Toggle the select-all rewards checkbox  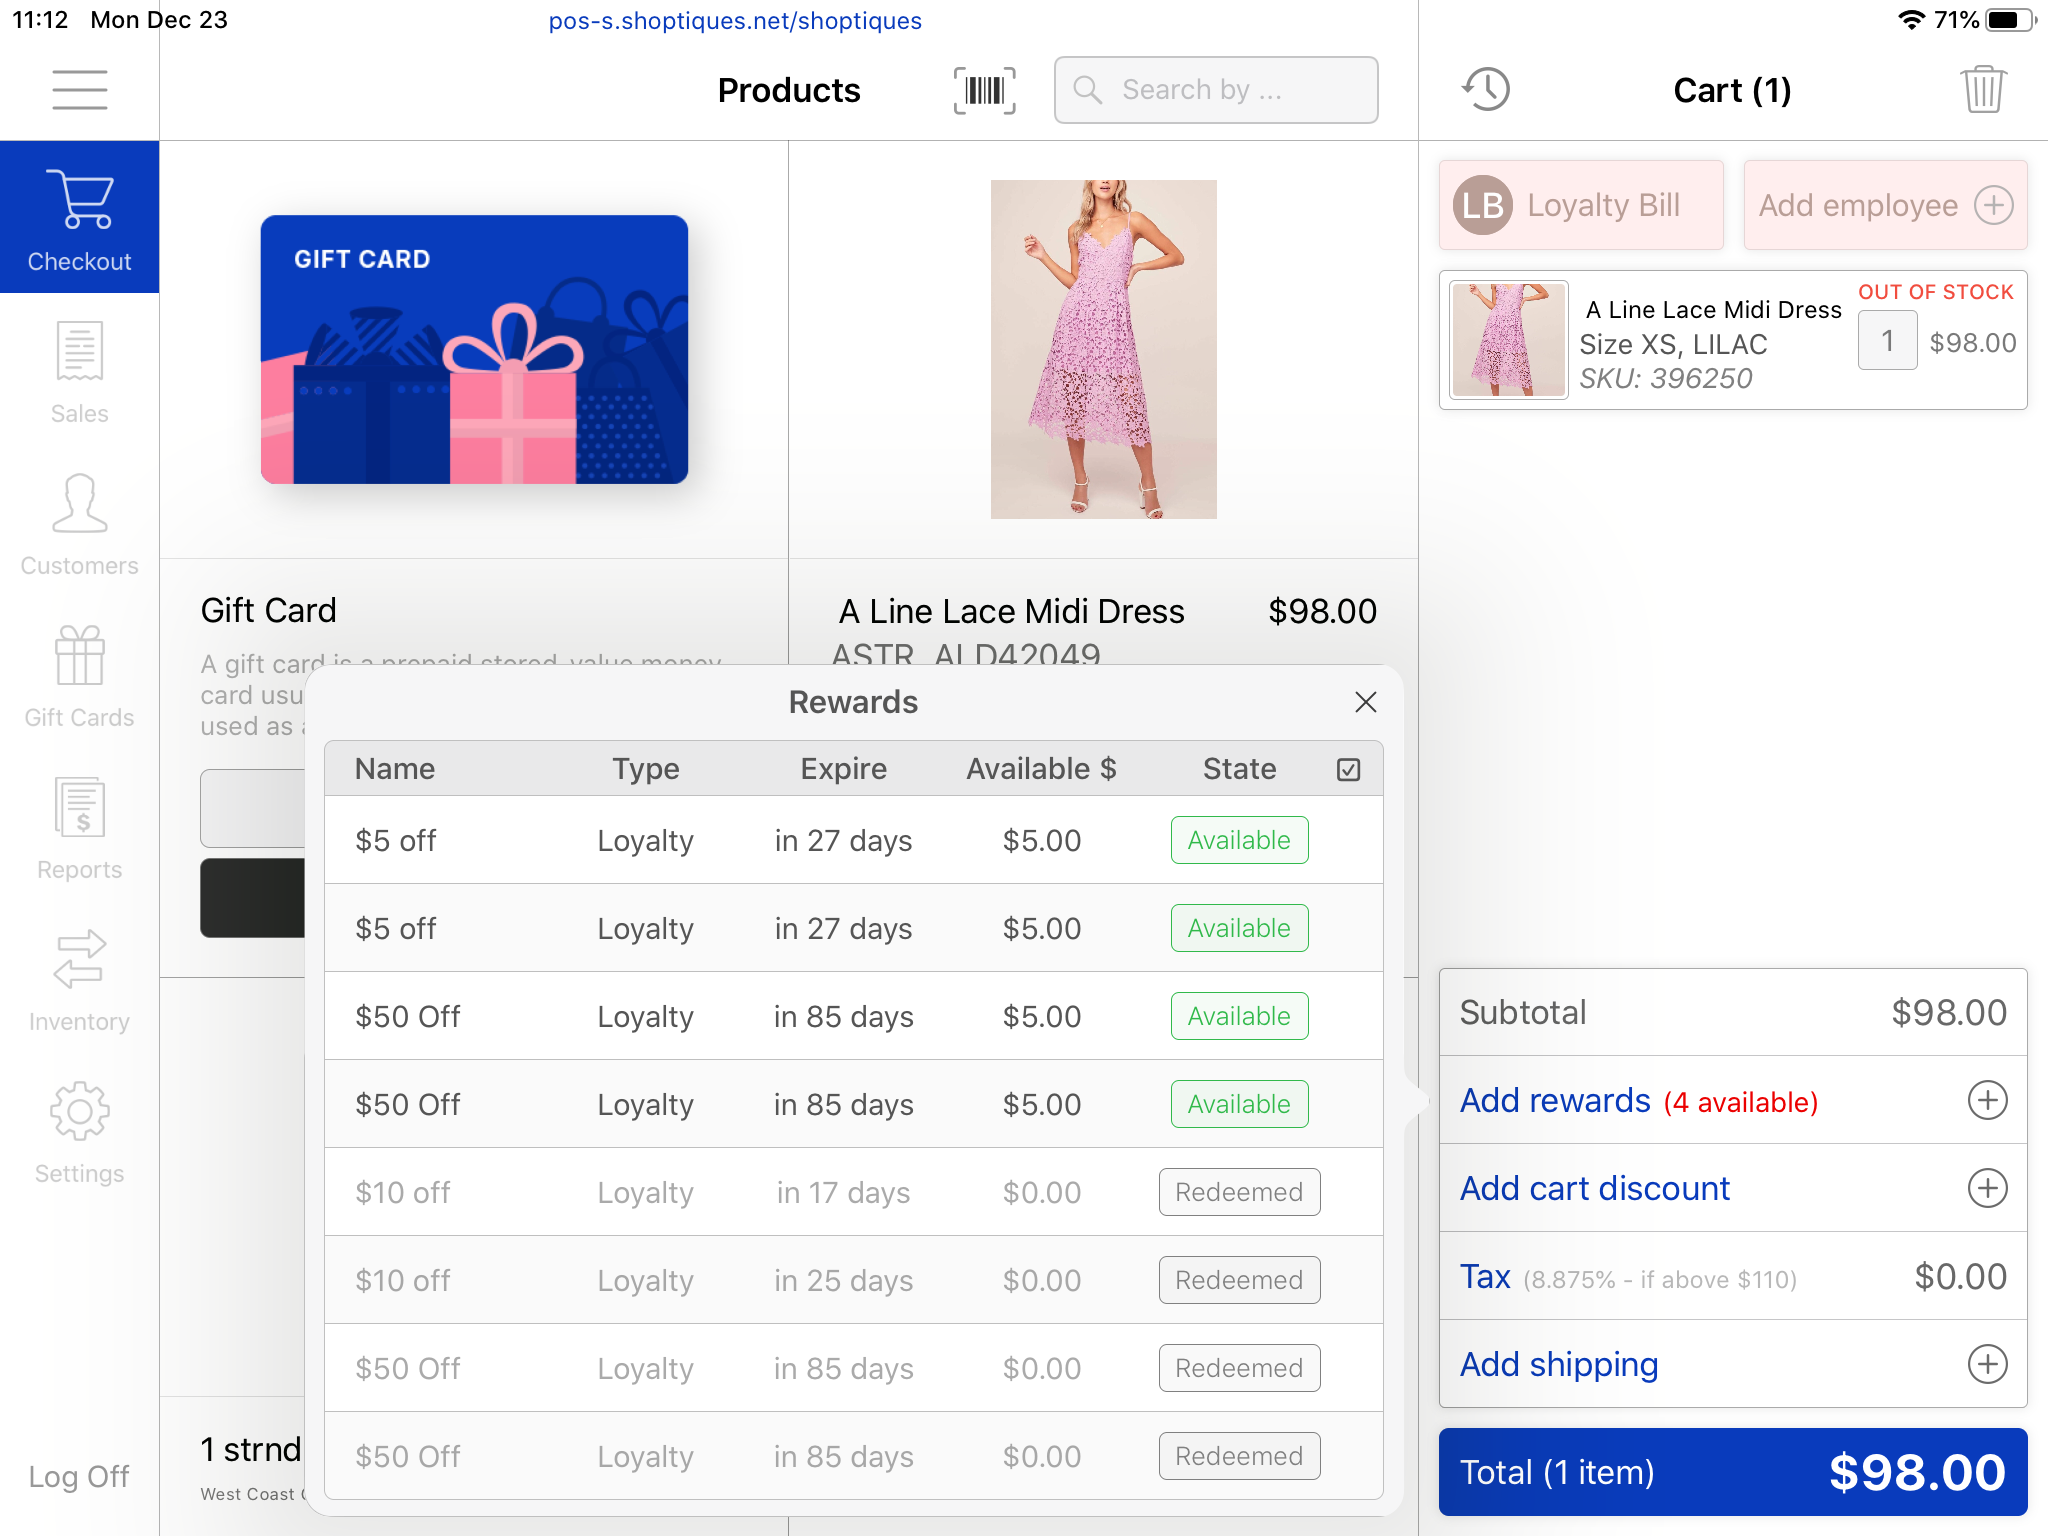point(1348,769)
